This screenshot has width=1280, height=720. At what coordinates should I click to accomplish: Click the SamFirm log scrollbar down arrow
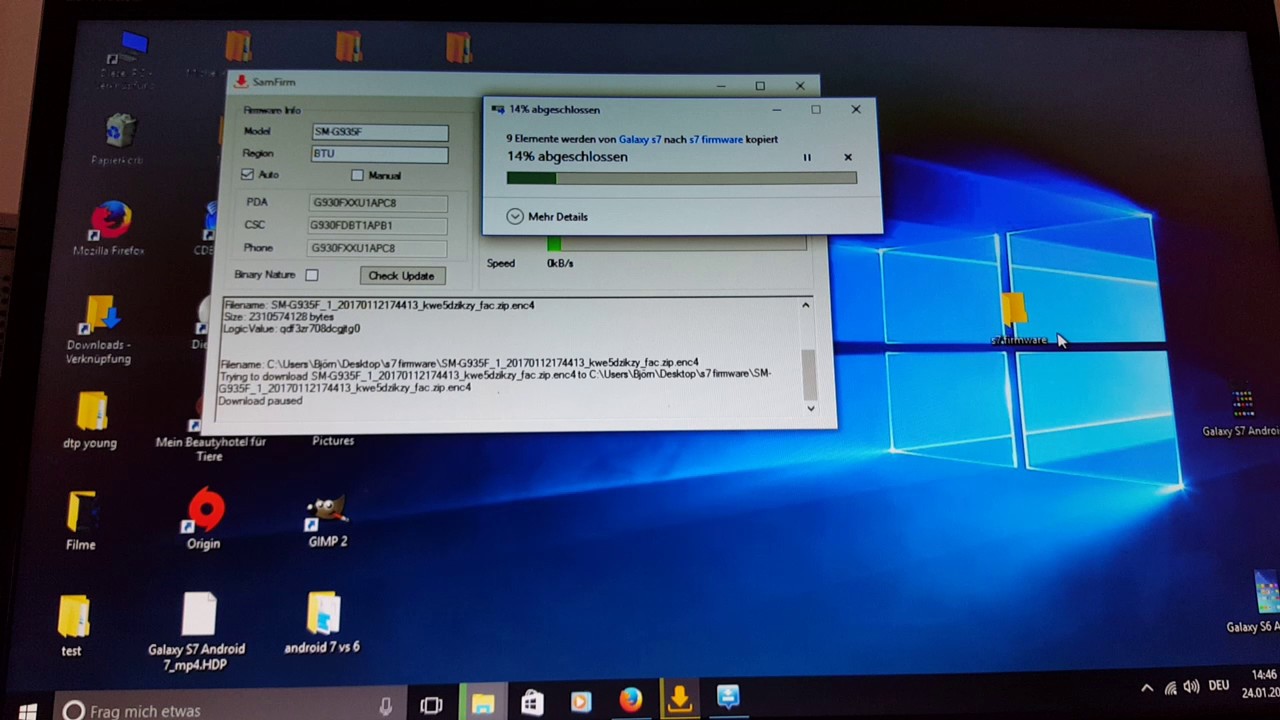click(810, 408)
